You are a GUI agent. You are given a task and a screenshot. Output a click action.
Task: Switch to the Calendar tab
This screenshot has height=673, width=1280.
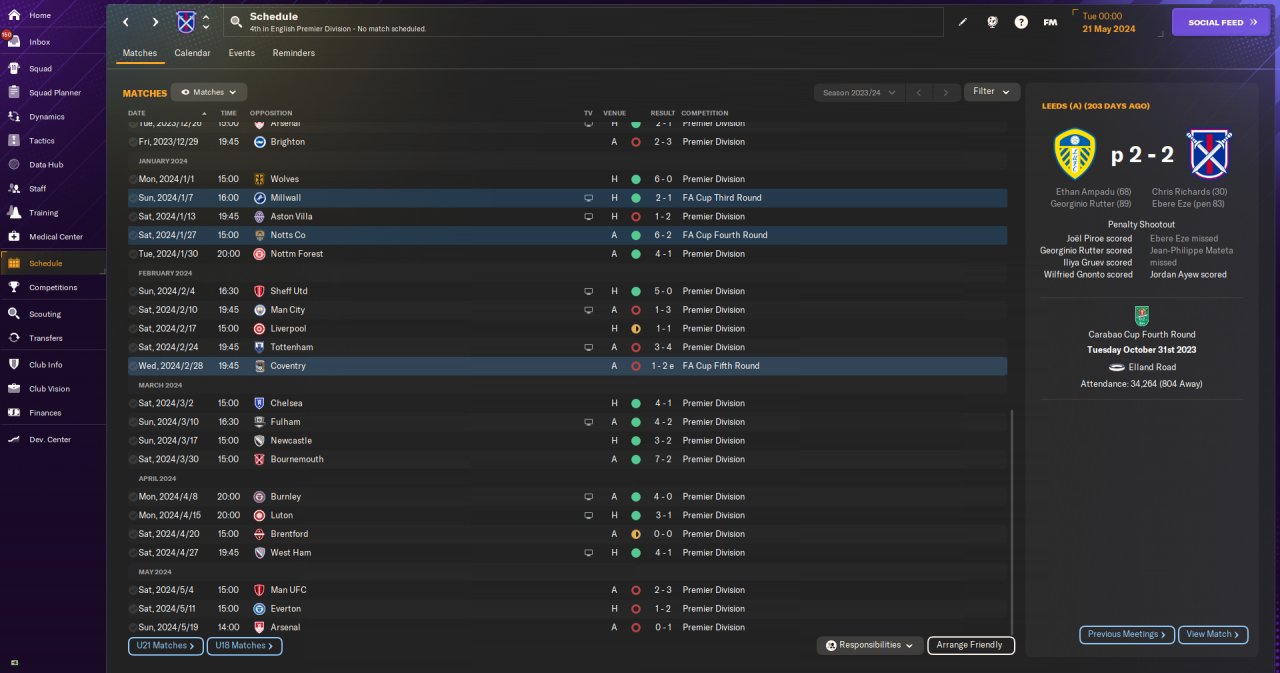point(192,53)
